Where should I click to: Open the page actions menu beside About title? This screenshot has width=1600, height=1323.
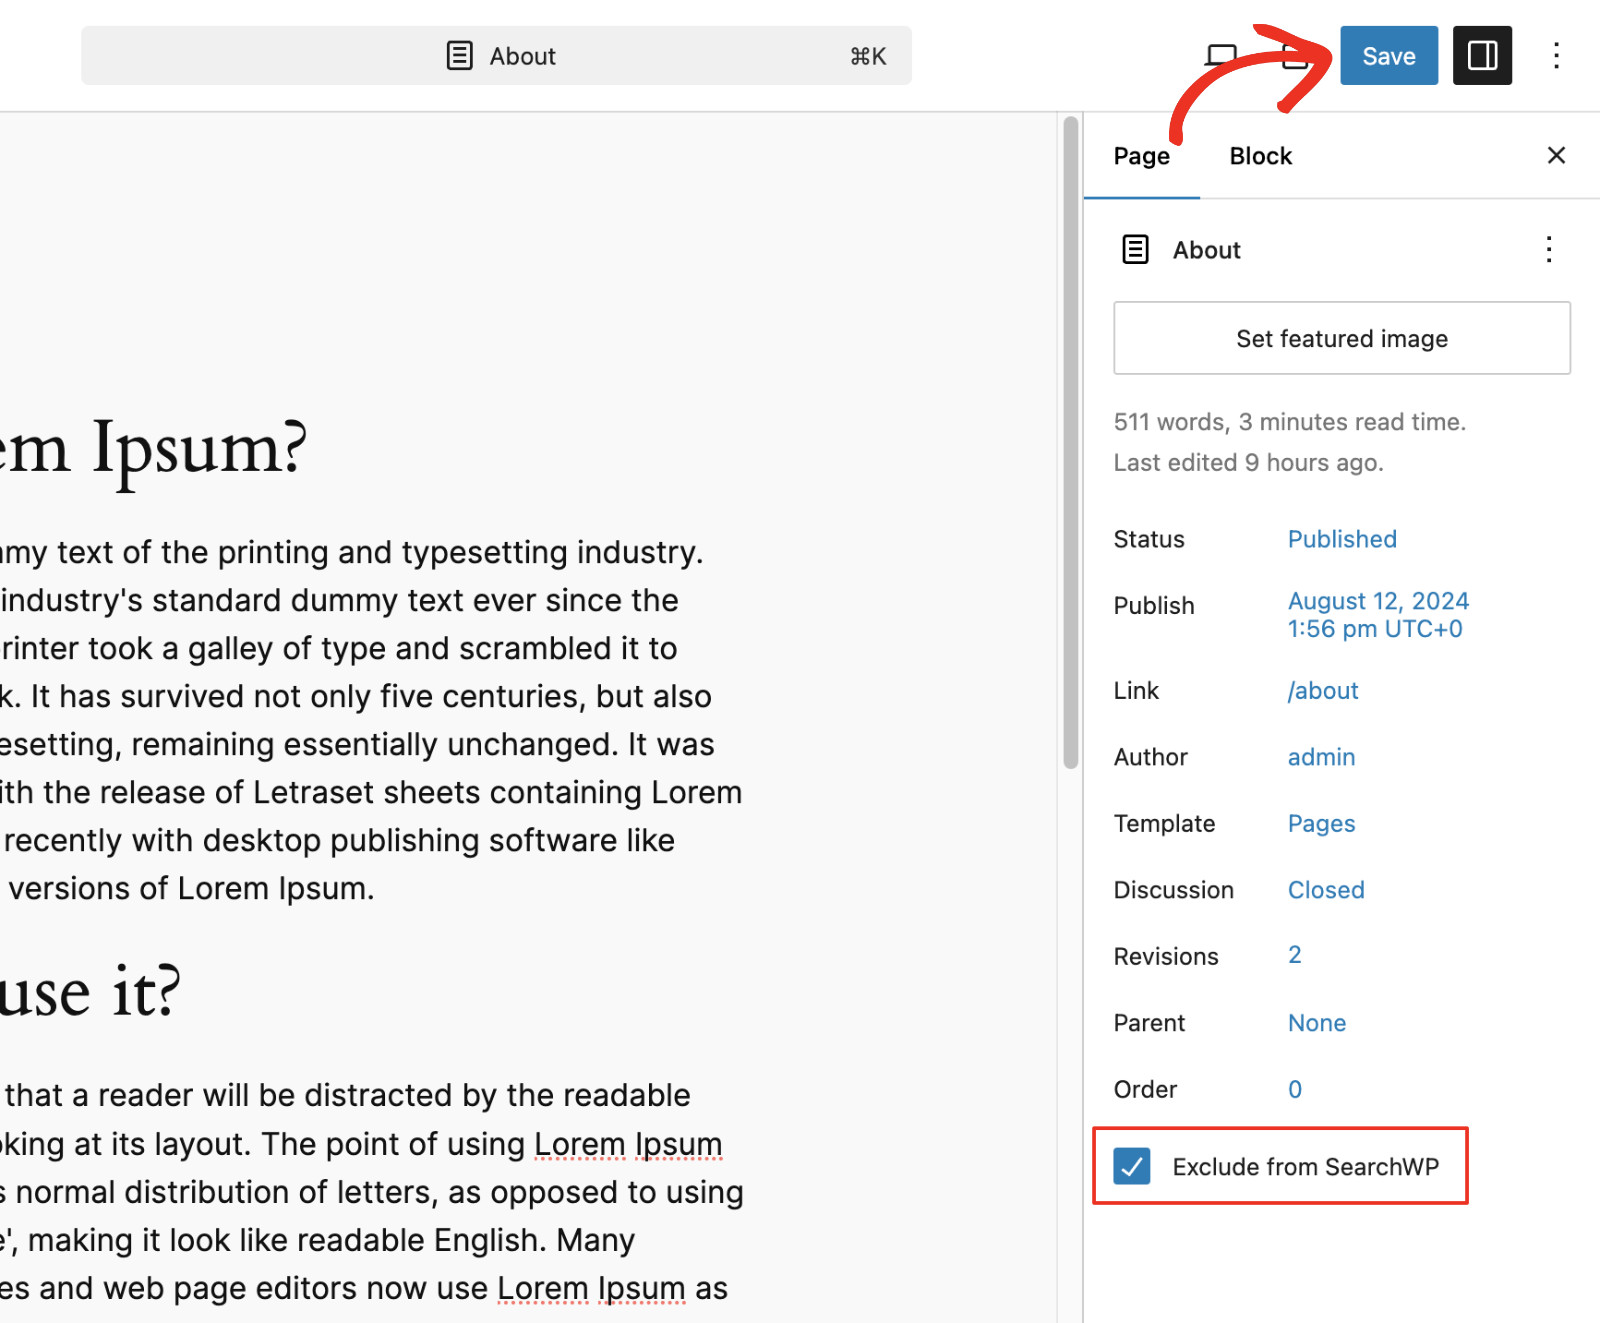point(1548,249)
